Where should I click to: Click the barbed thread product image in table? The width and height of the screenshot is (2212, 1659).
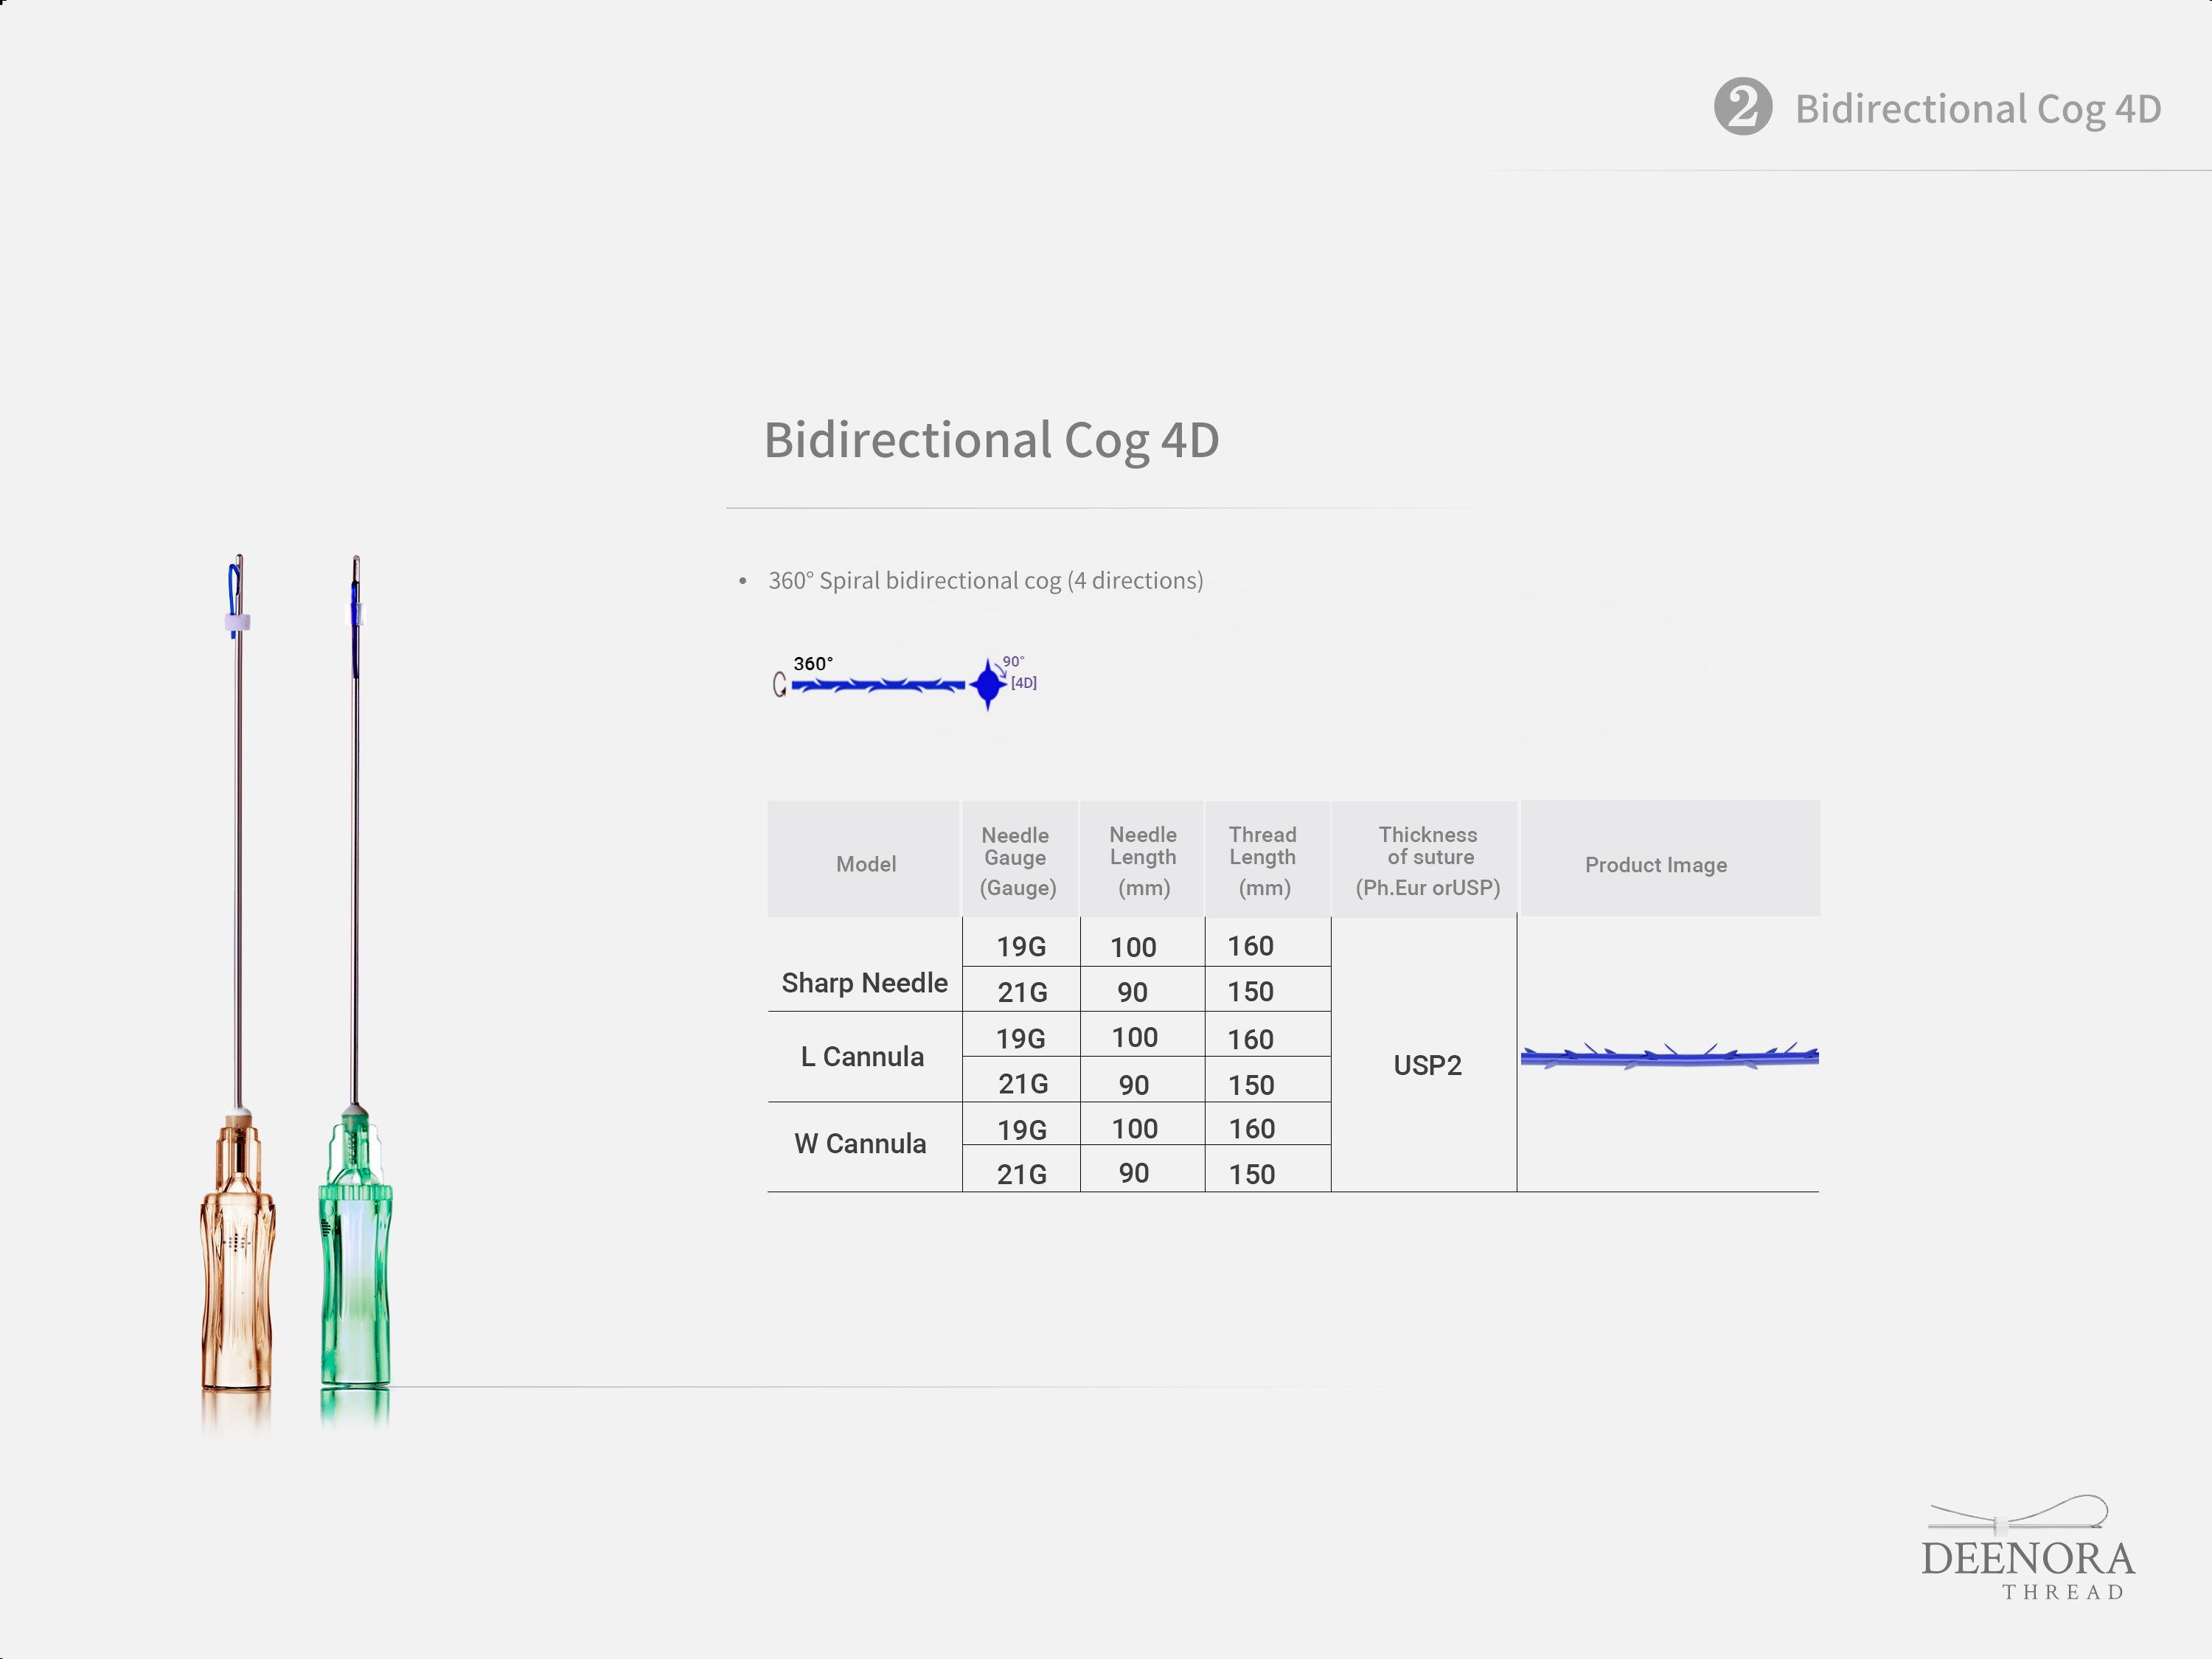click(1668, 1056)
